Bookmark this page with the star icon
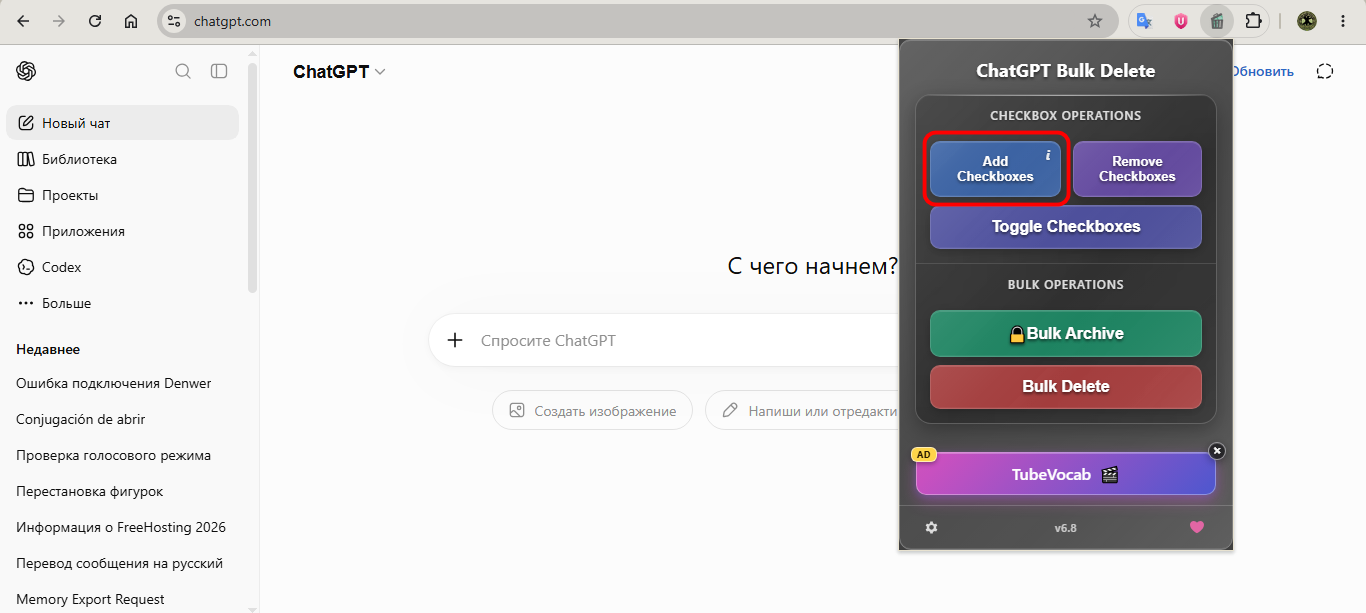Viewport: 1366px width, 613px height. tap(1095, 21)
